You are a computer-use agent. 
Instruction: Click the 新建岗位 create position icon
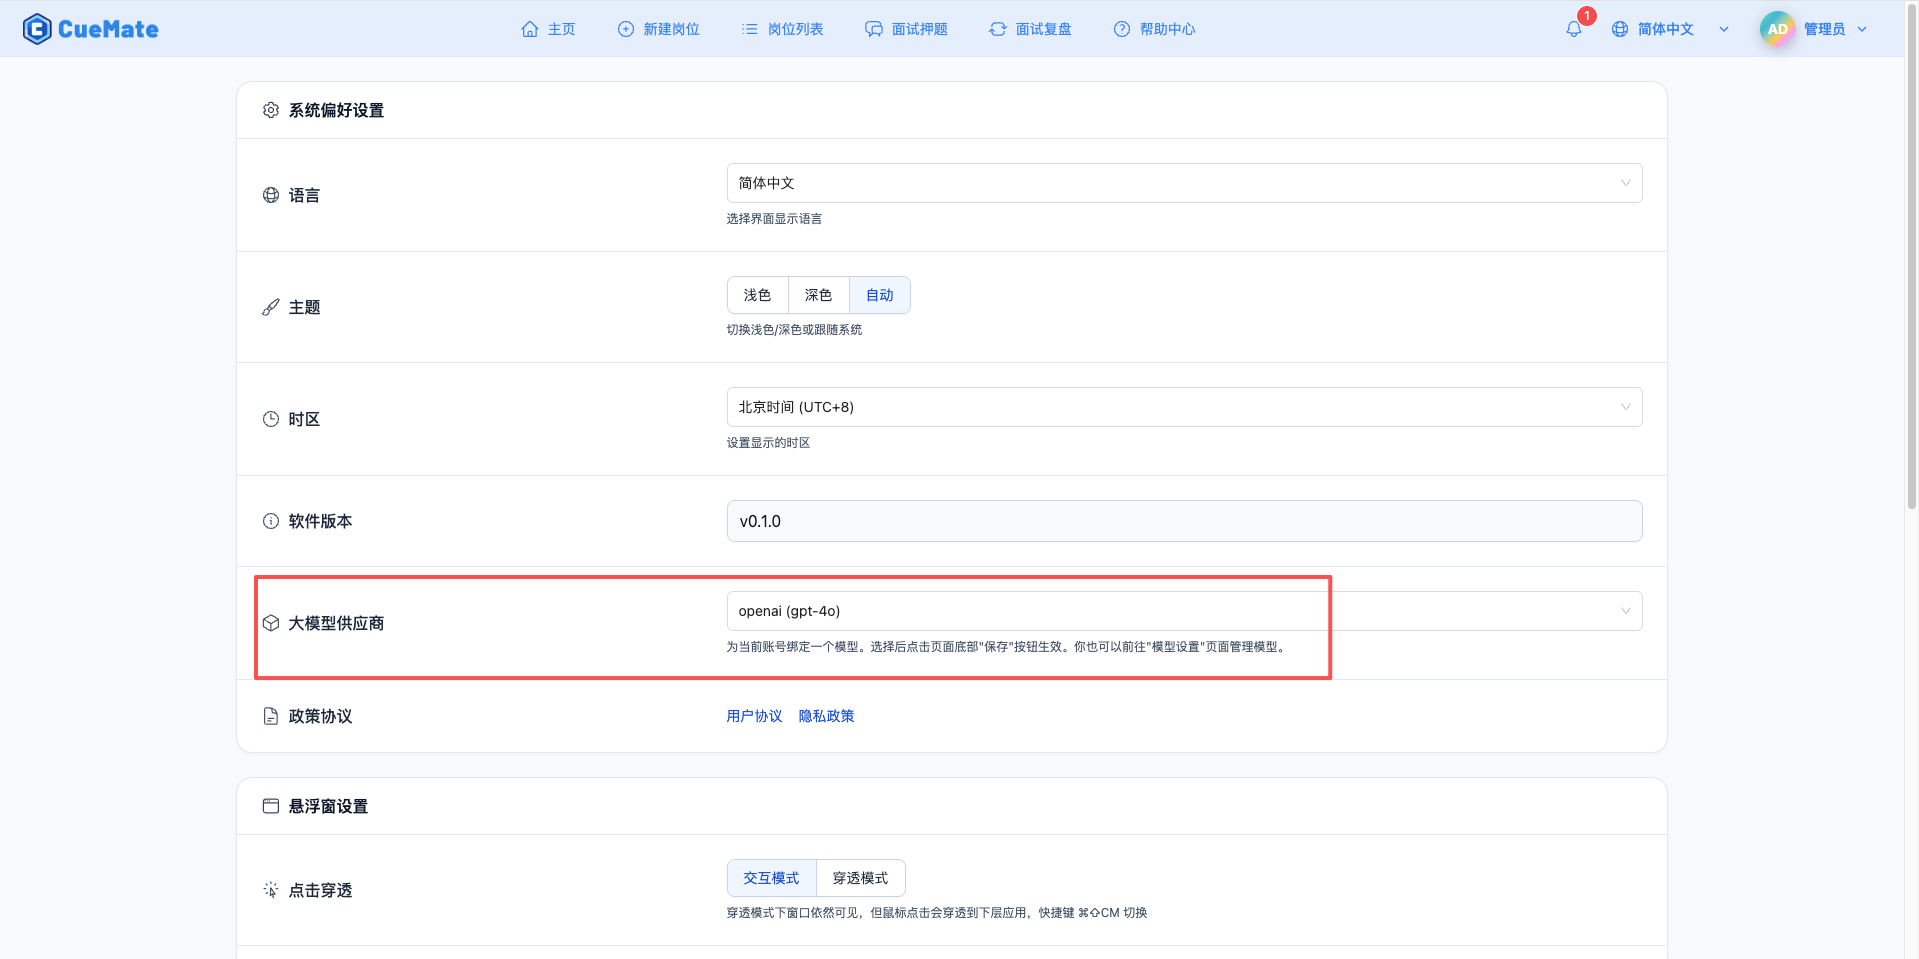624,29
